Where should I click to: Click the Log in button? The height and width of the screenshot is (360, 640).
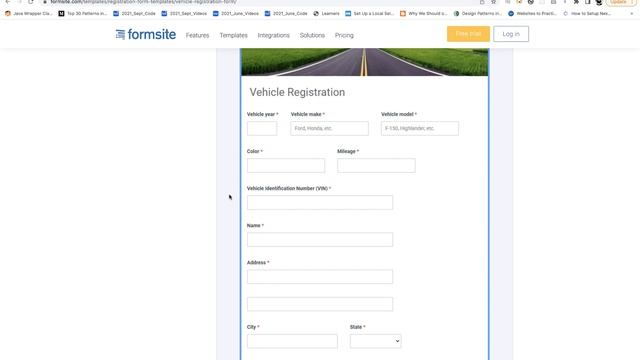click(511, 34)
